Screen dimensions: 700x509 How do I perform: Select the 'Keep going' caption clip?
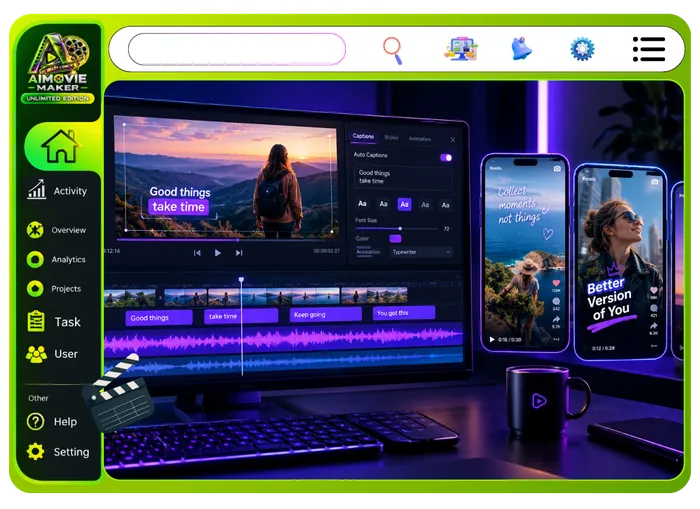tap(325, 314)
